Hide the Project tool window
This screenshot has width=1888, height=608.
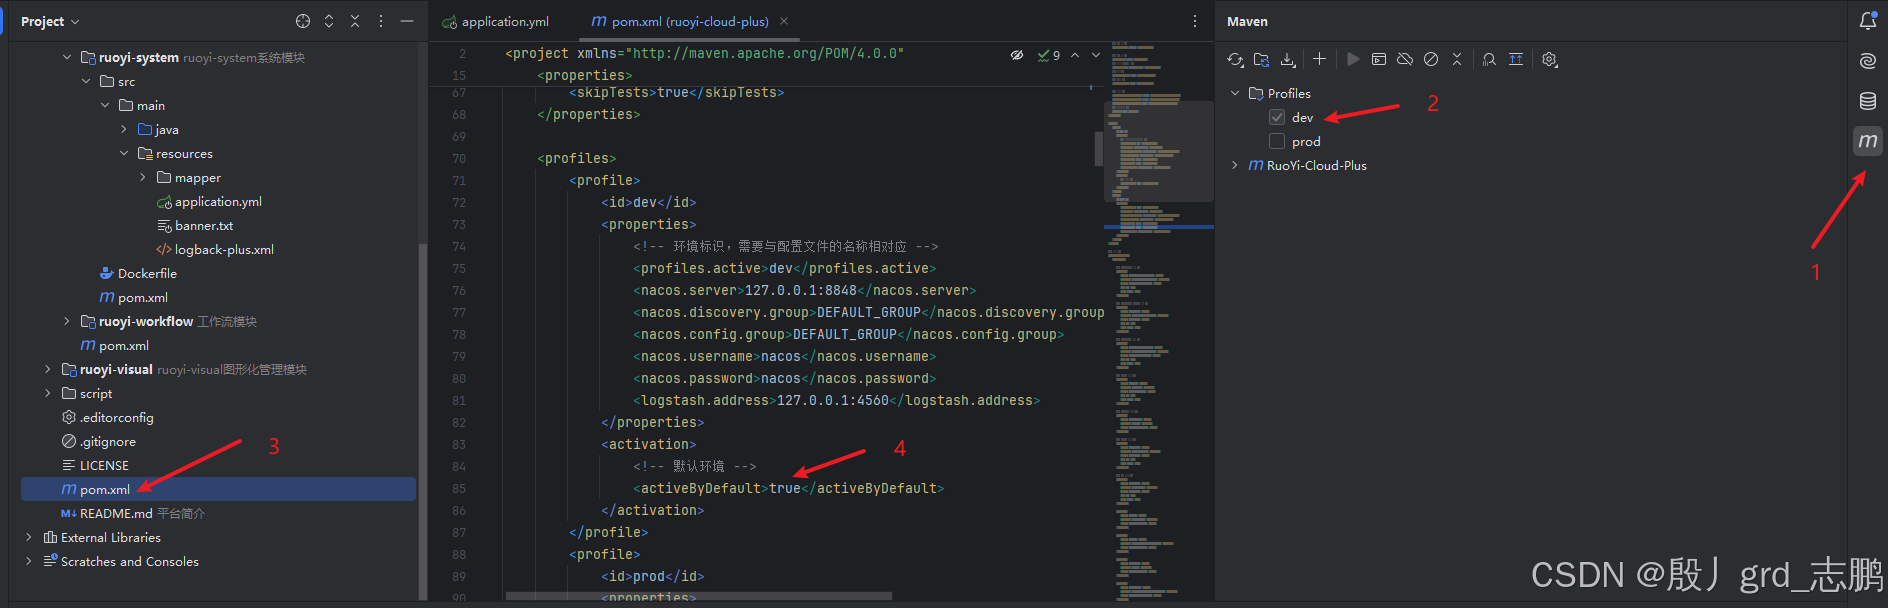(407, 21)
